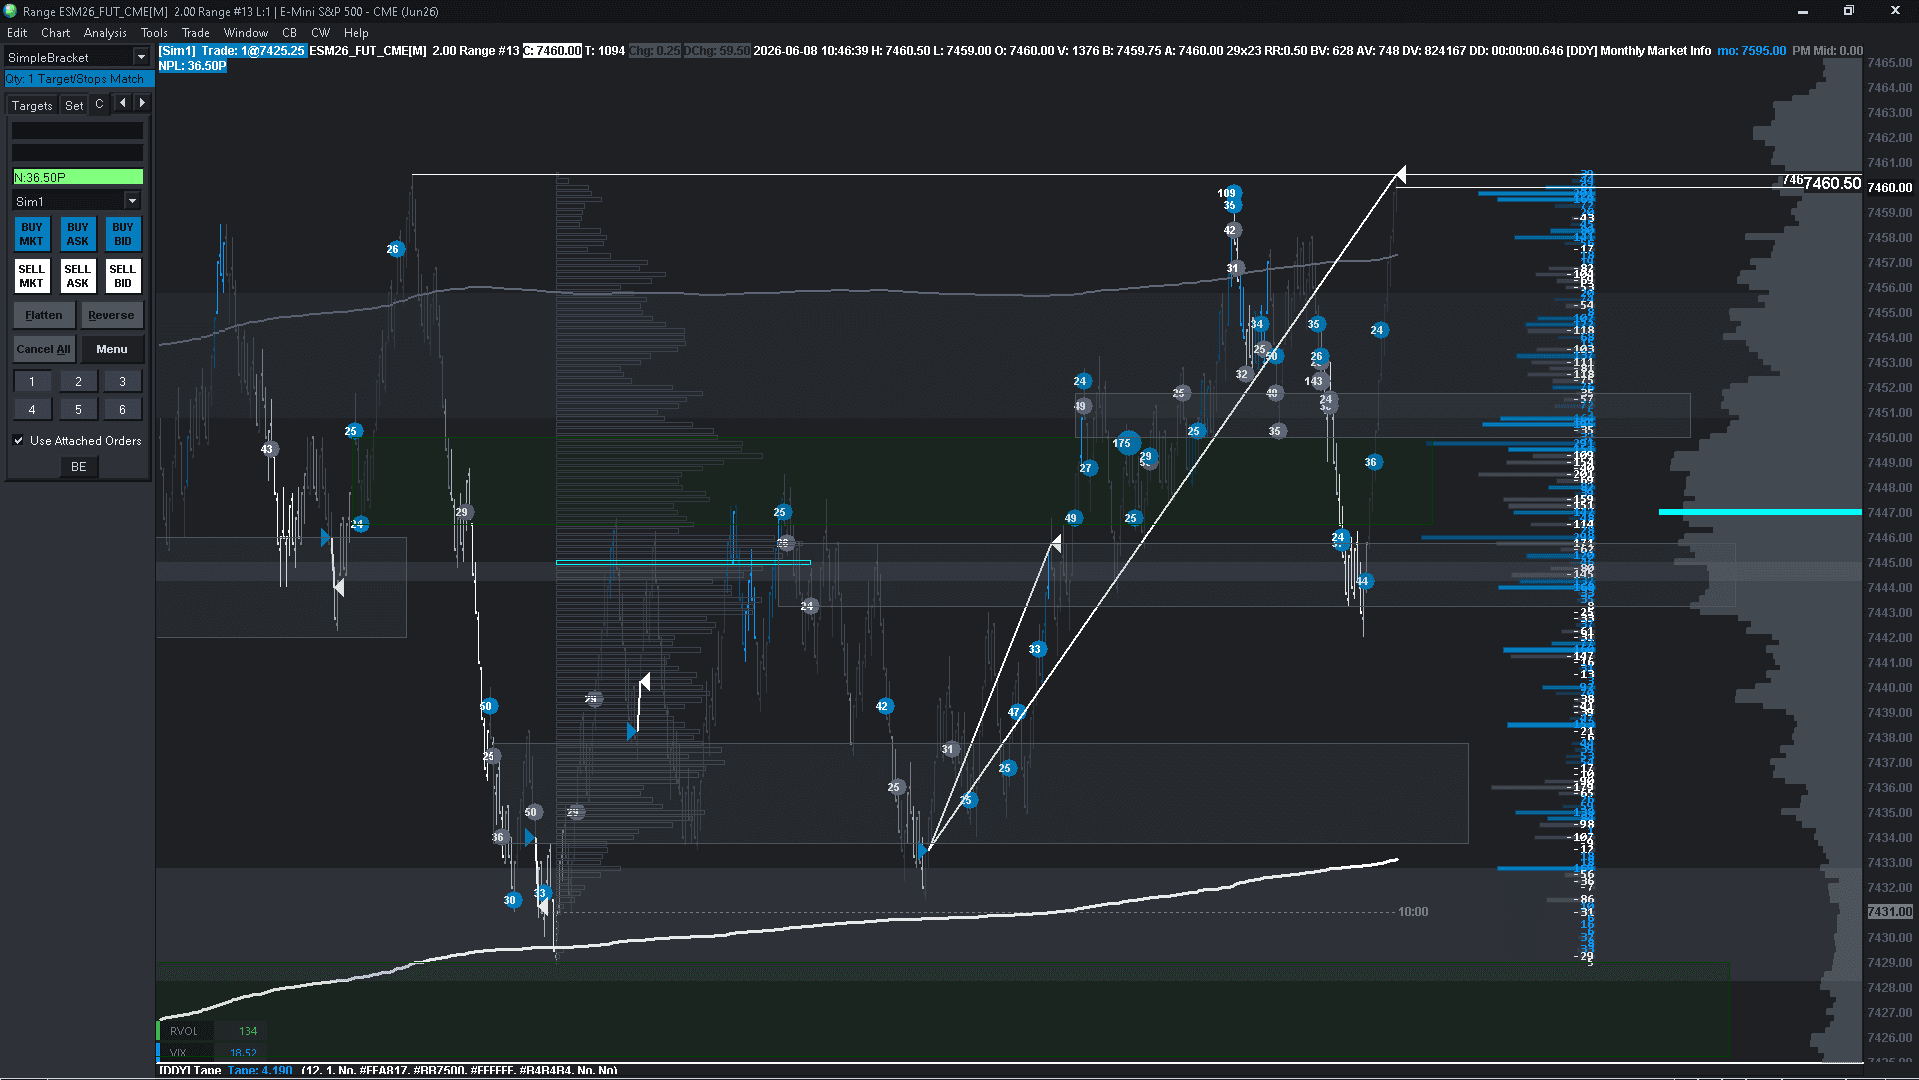The image size is (1919, 1080).
Task: Select quantity preset 5
Action: pos(78,409)
